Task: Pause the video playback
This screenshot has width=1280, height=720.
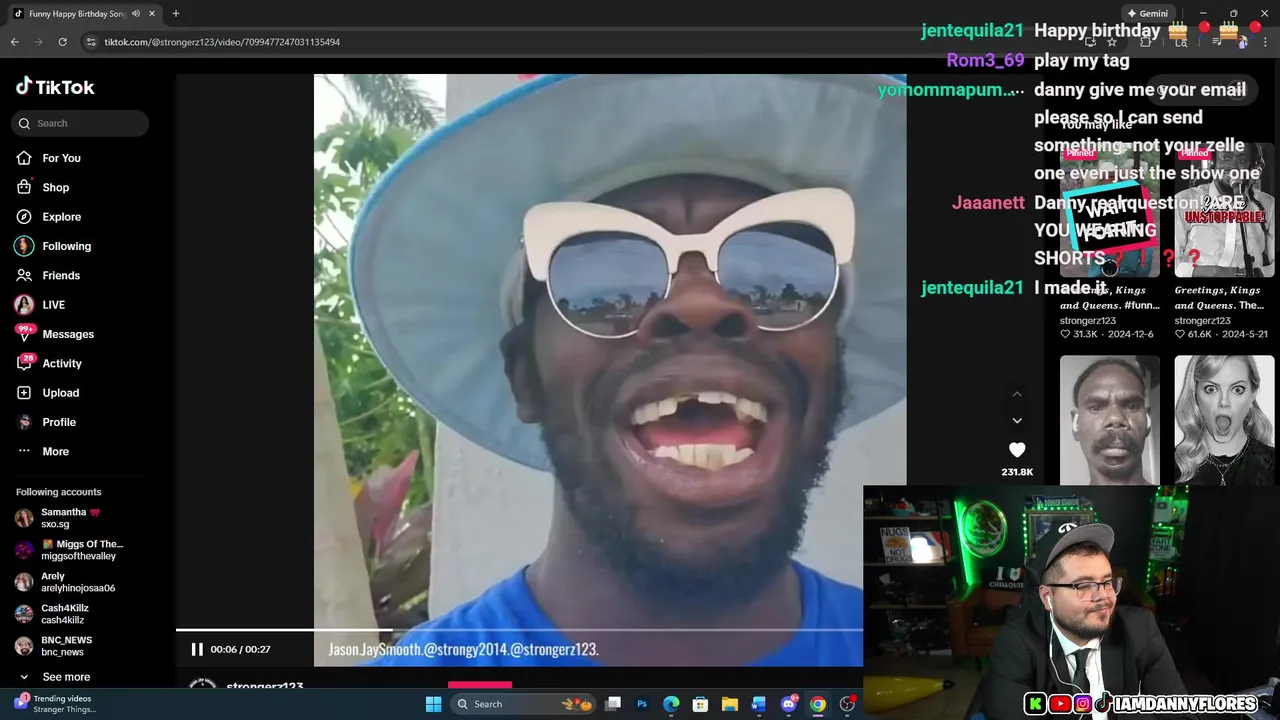Action: pos(197,649)
